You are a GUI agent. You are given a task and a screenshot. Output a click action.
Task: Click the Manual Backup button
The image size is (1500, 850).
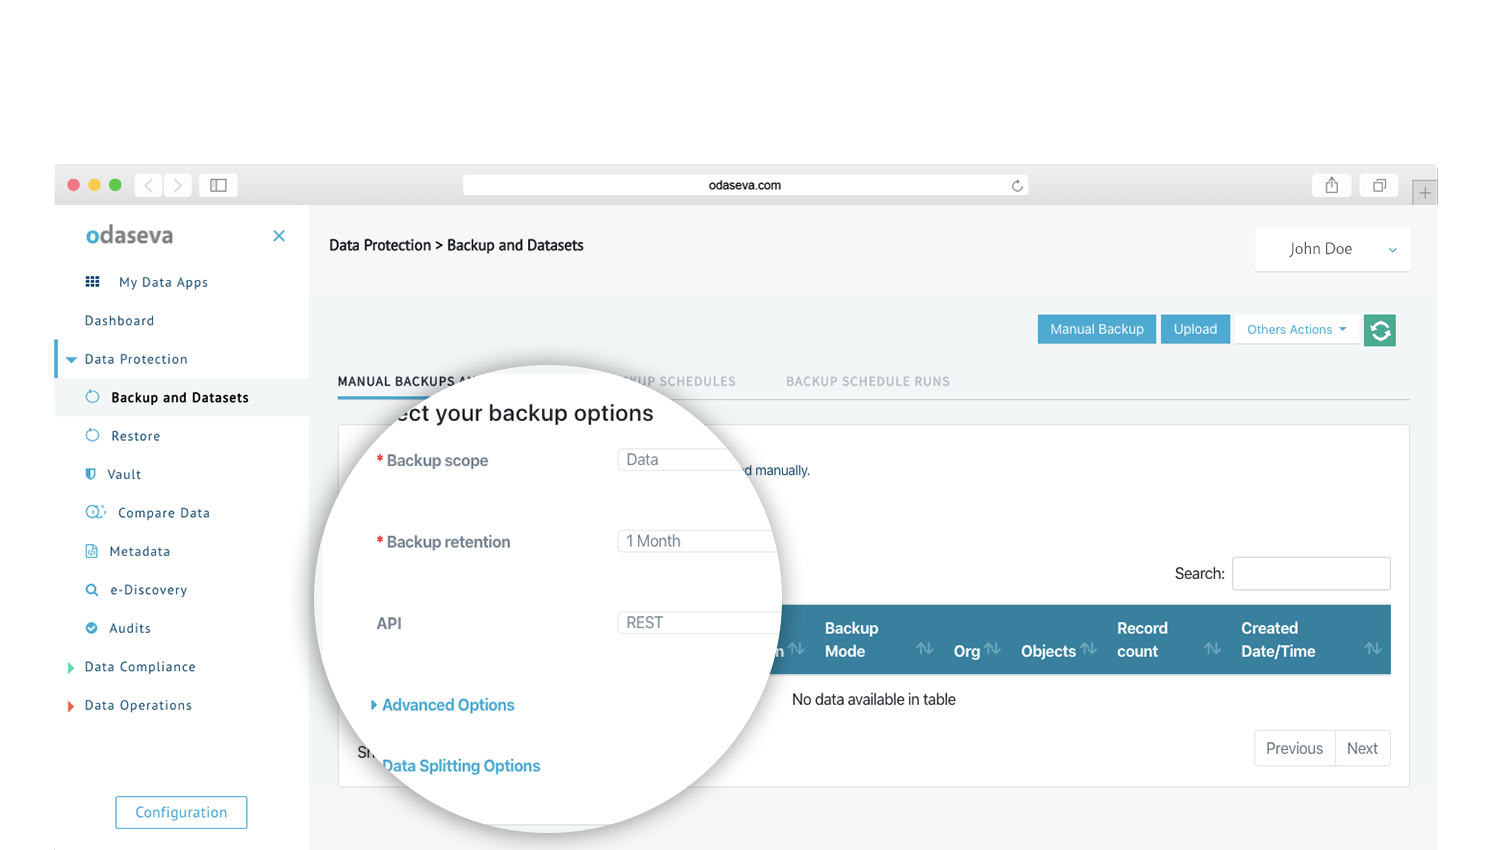point(1097,329)
